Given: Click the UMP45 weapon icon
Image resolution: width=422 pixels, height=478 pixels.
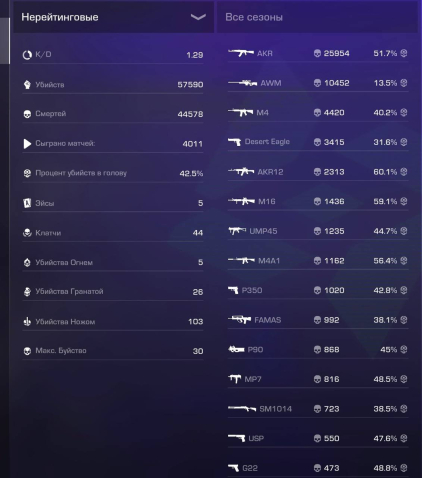Looking at the screenshot, I should click(237, 231).
